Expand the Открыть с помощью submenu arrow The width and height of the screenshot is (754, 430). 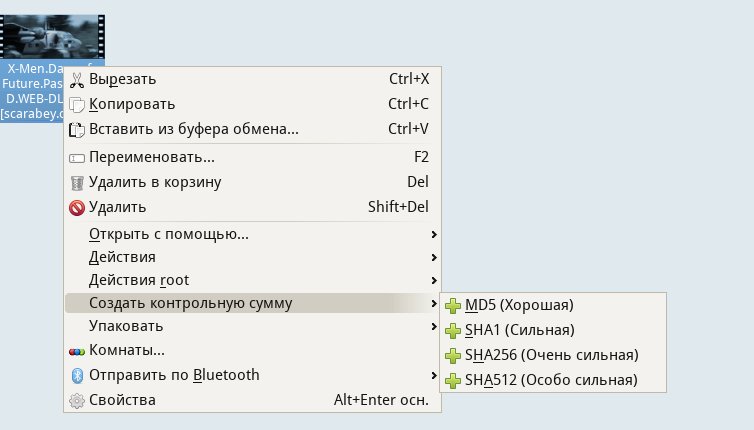433,235
